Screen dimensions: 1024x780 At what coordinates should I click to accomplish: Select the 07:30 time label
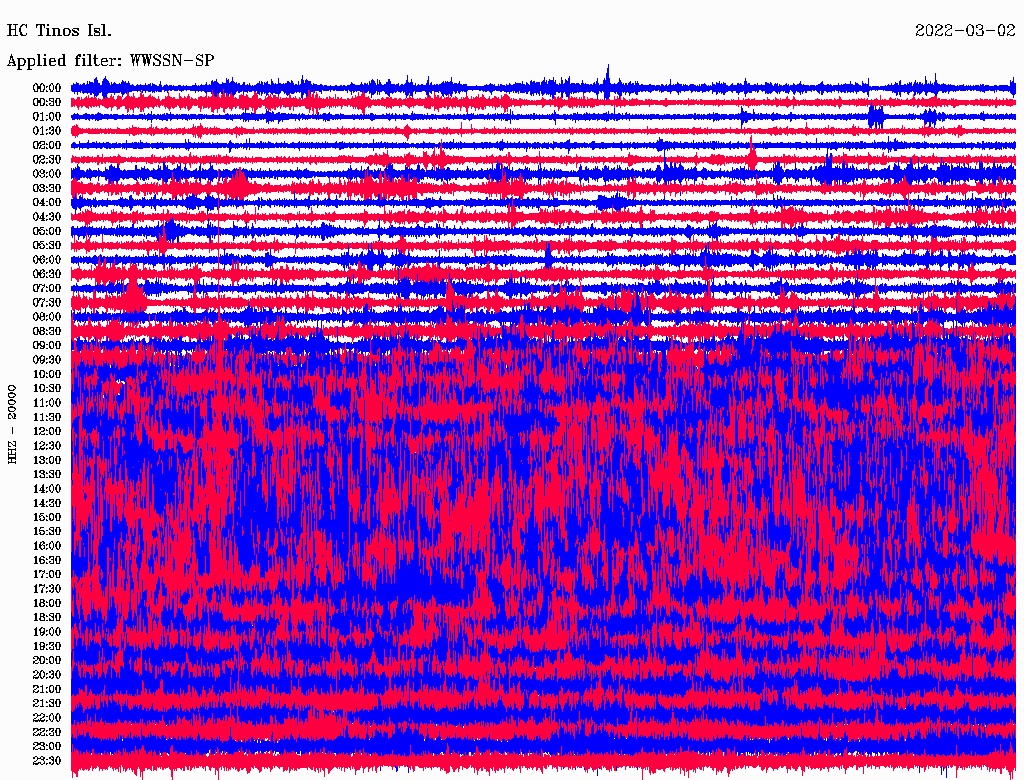pyautogui.click(x=47, y=302)
